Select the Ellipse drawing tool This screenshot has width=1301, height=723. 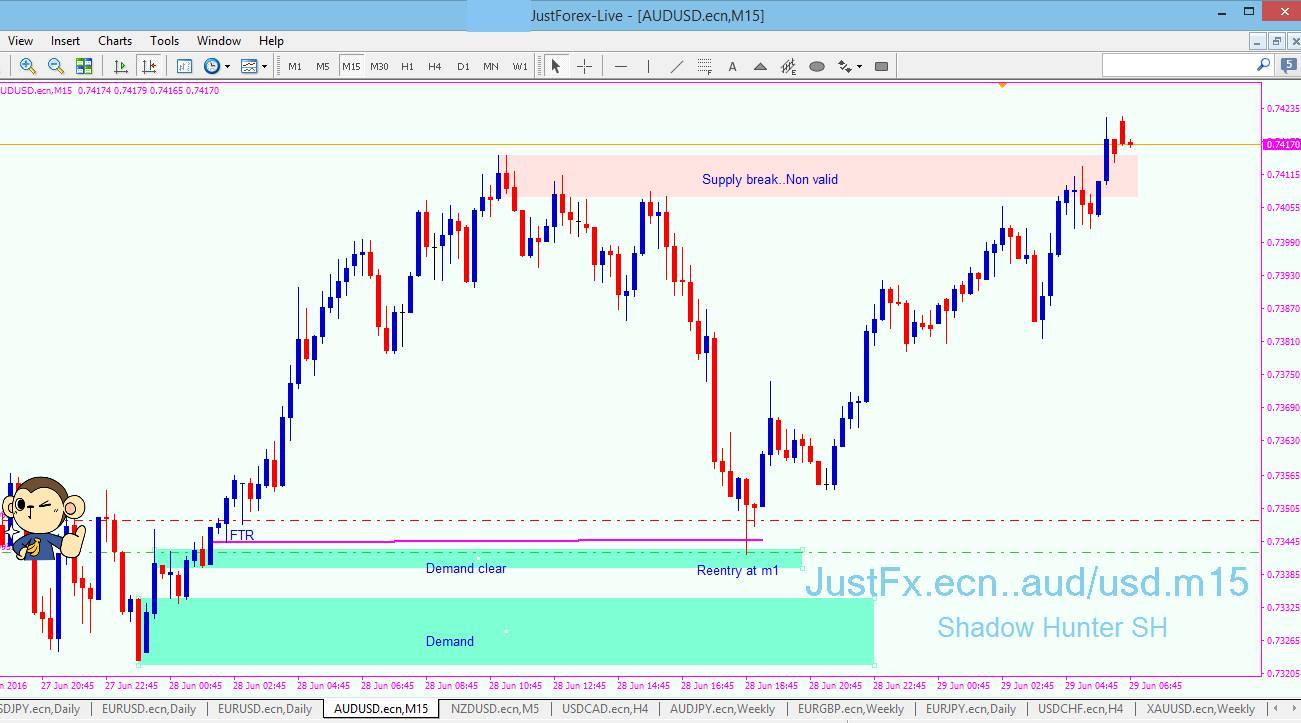[x=817, y=66]
